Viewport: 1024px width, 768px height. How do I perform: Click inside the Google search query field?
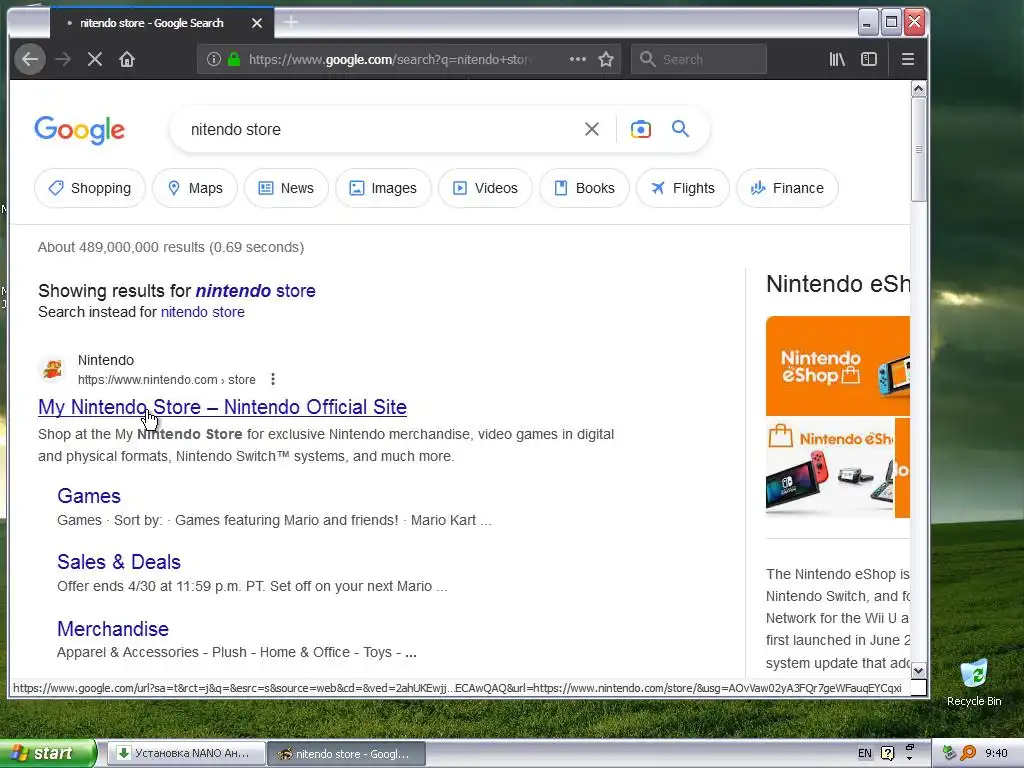pyautogui.click(x=379, y=129)
